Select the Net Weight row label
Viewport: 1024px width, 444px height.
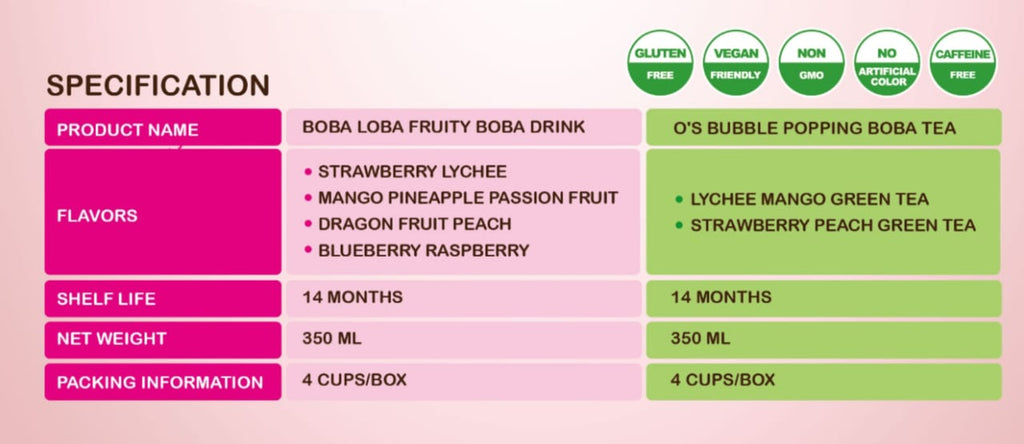tap(111, 339)
